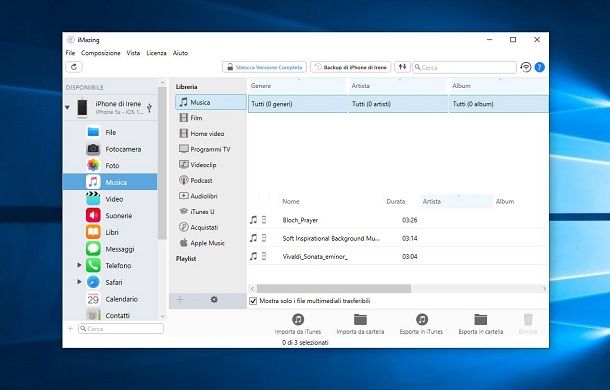Select Tutti (0 album) row
The width and height of the screenshot is (610, 390).
pyautogui.click(x=499, y=104)
